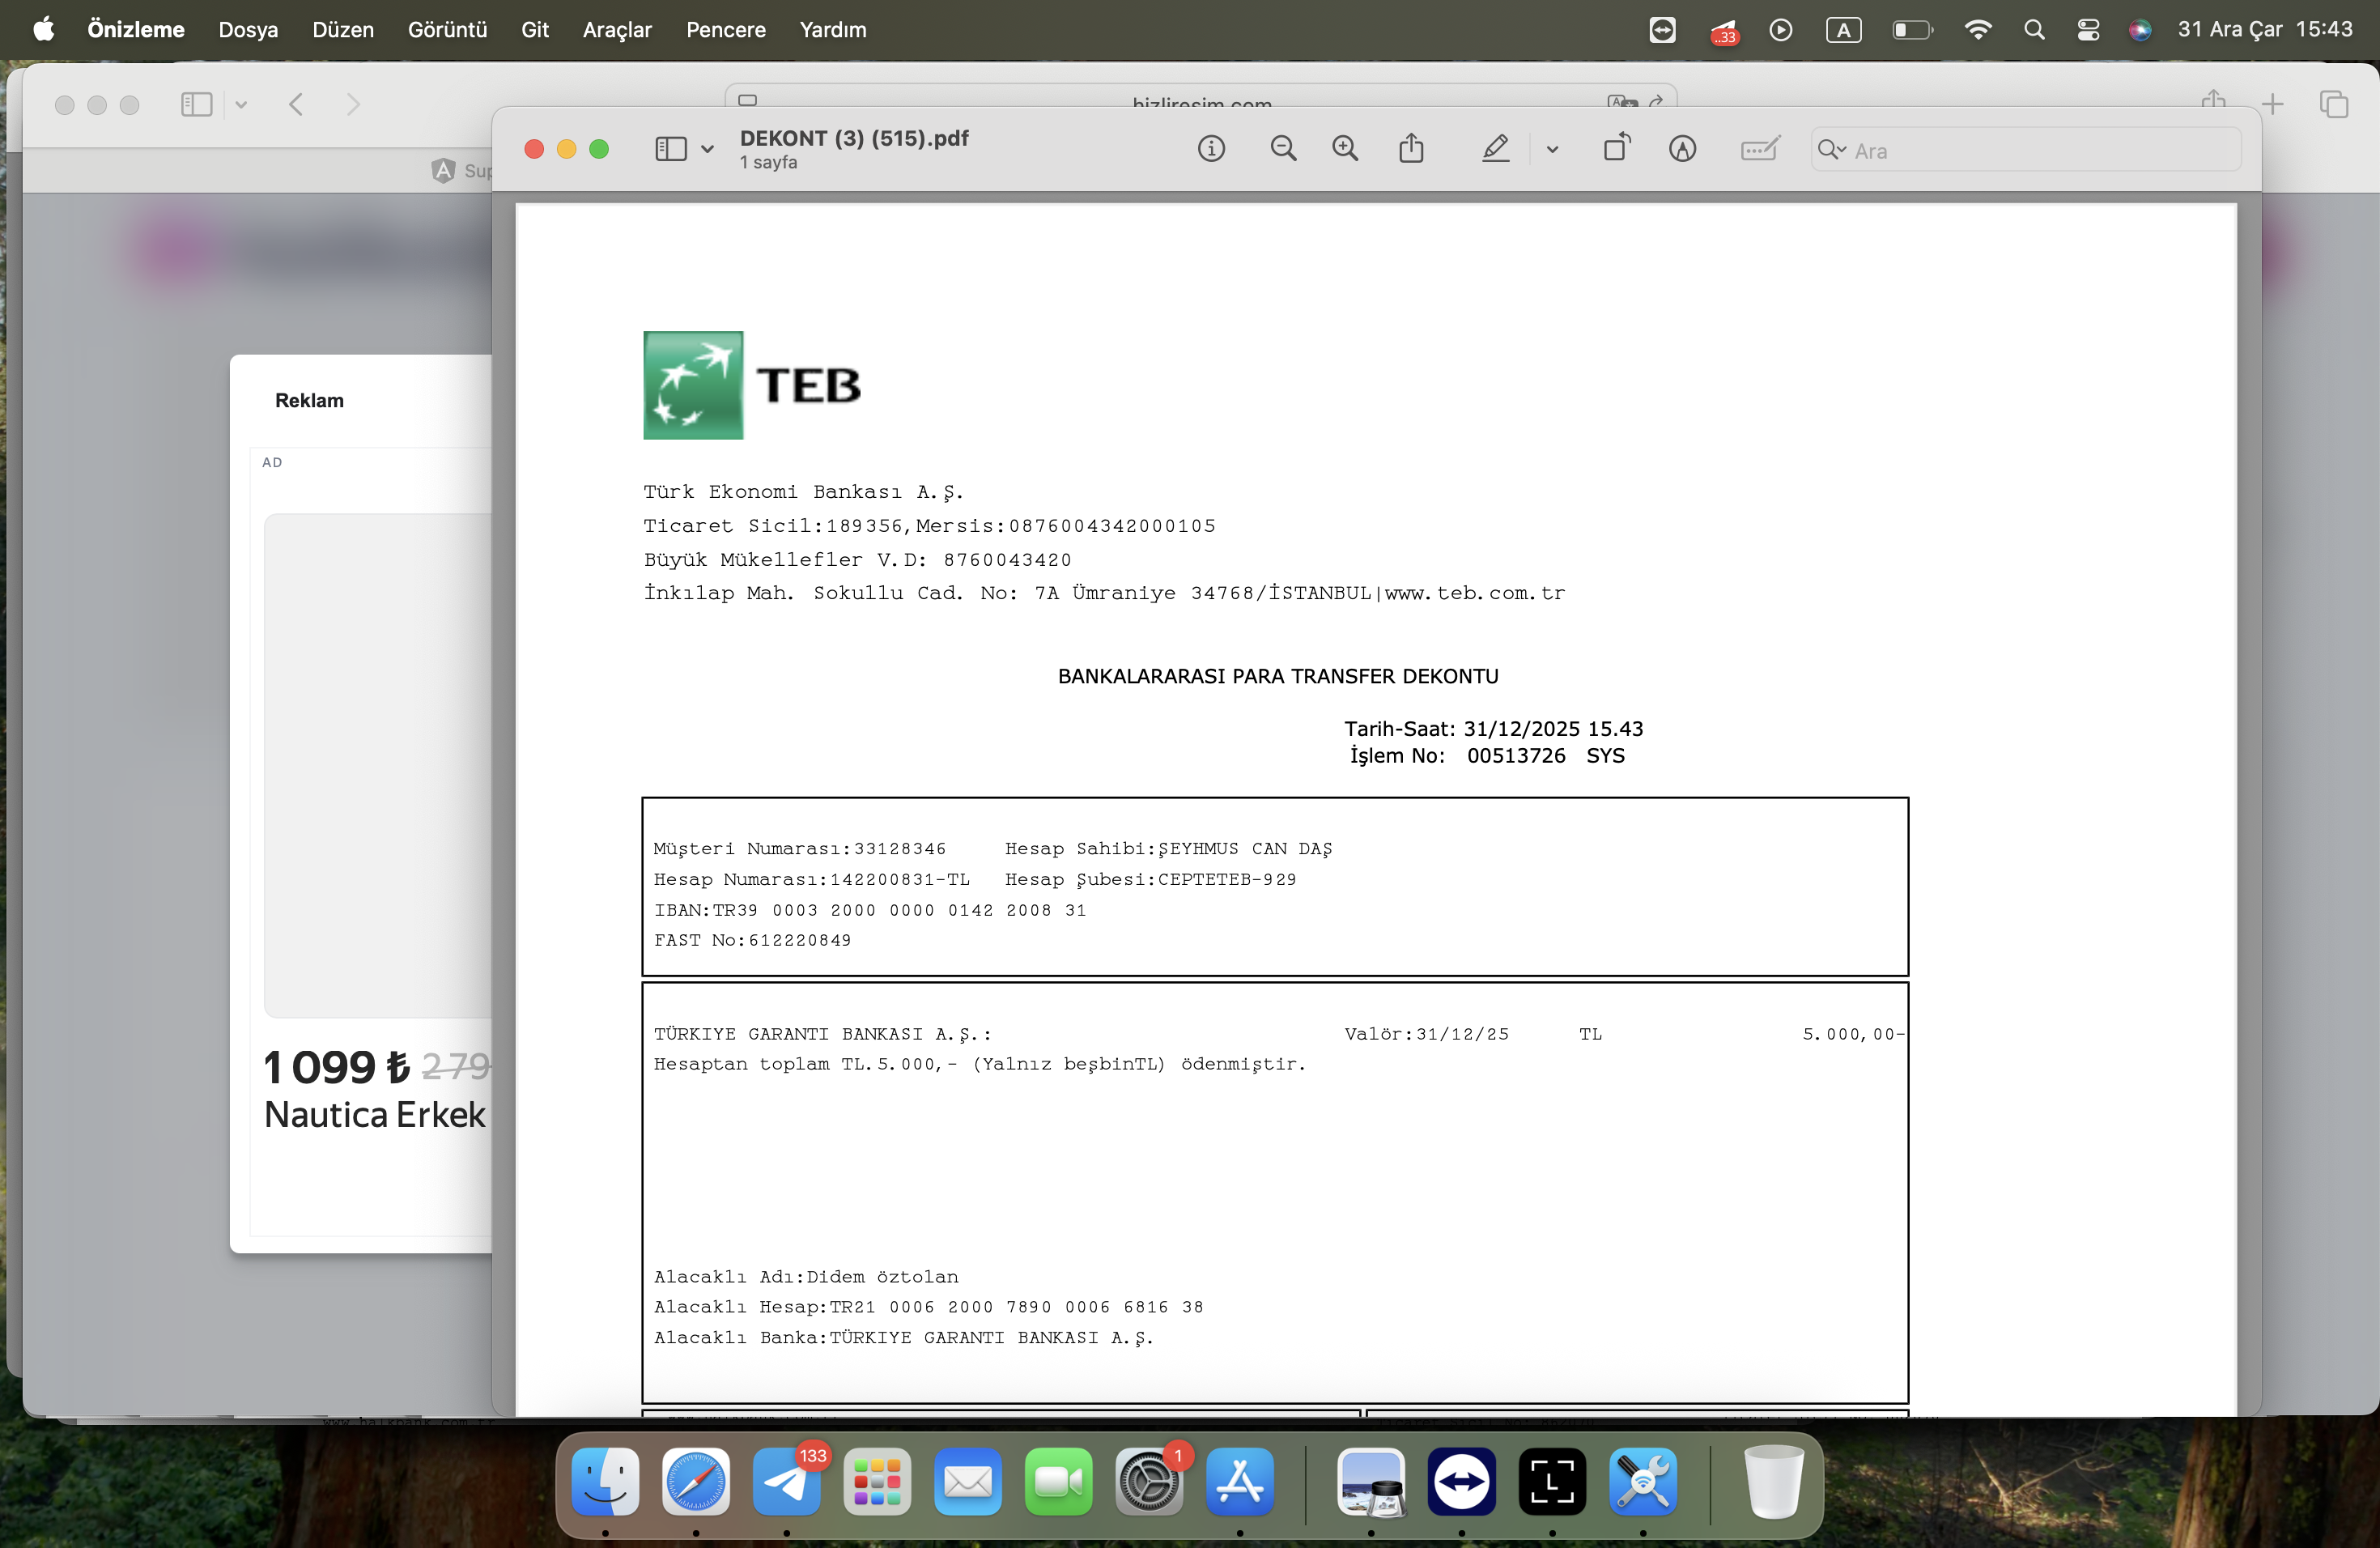Click the FAST No:612220849 line
Screen dimensions: 2380x1548
[752, 940]
